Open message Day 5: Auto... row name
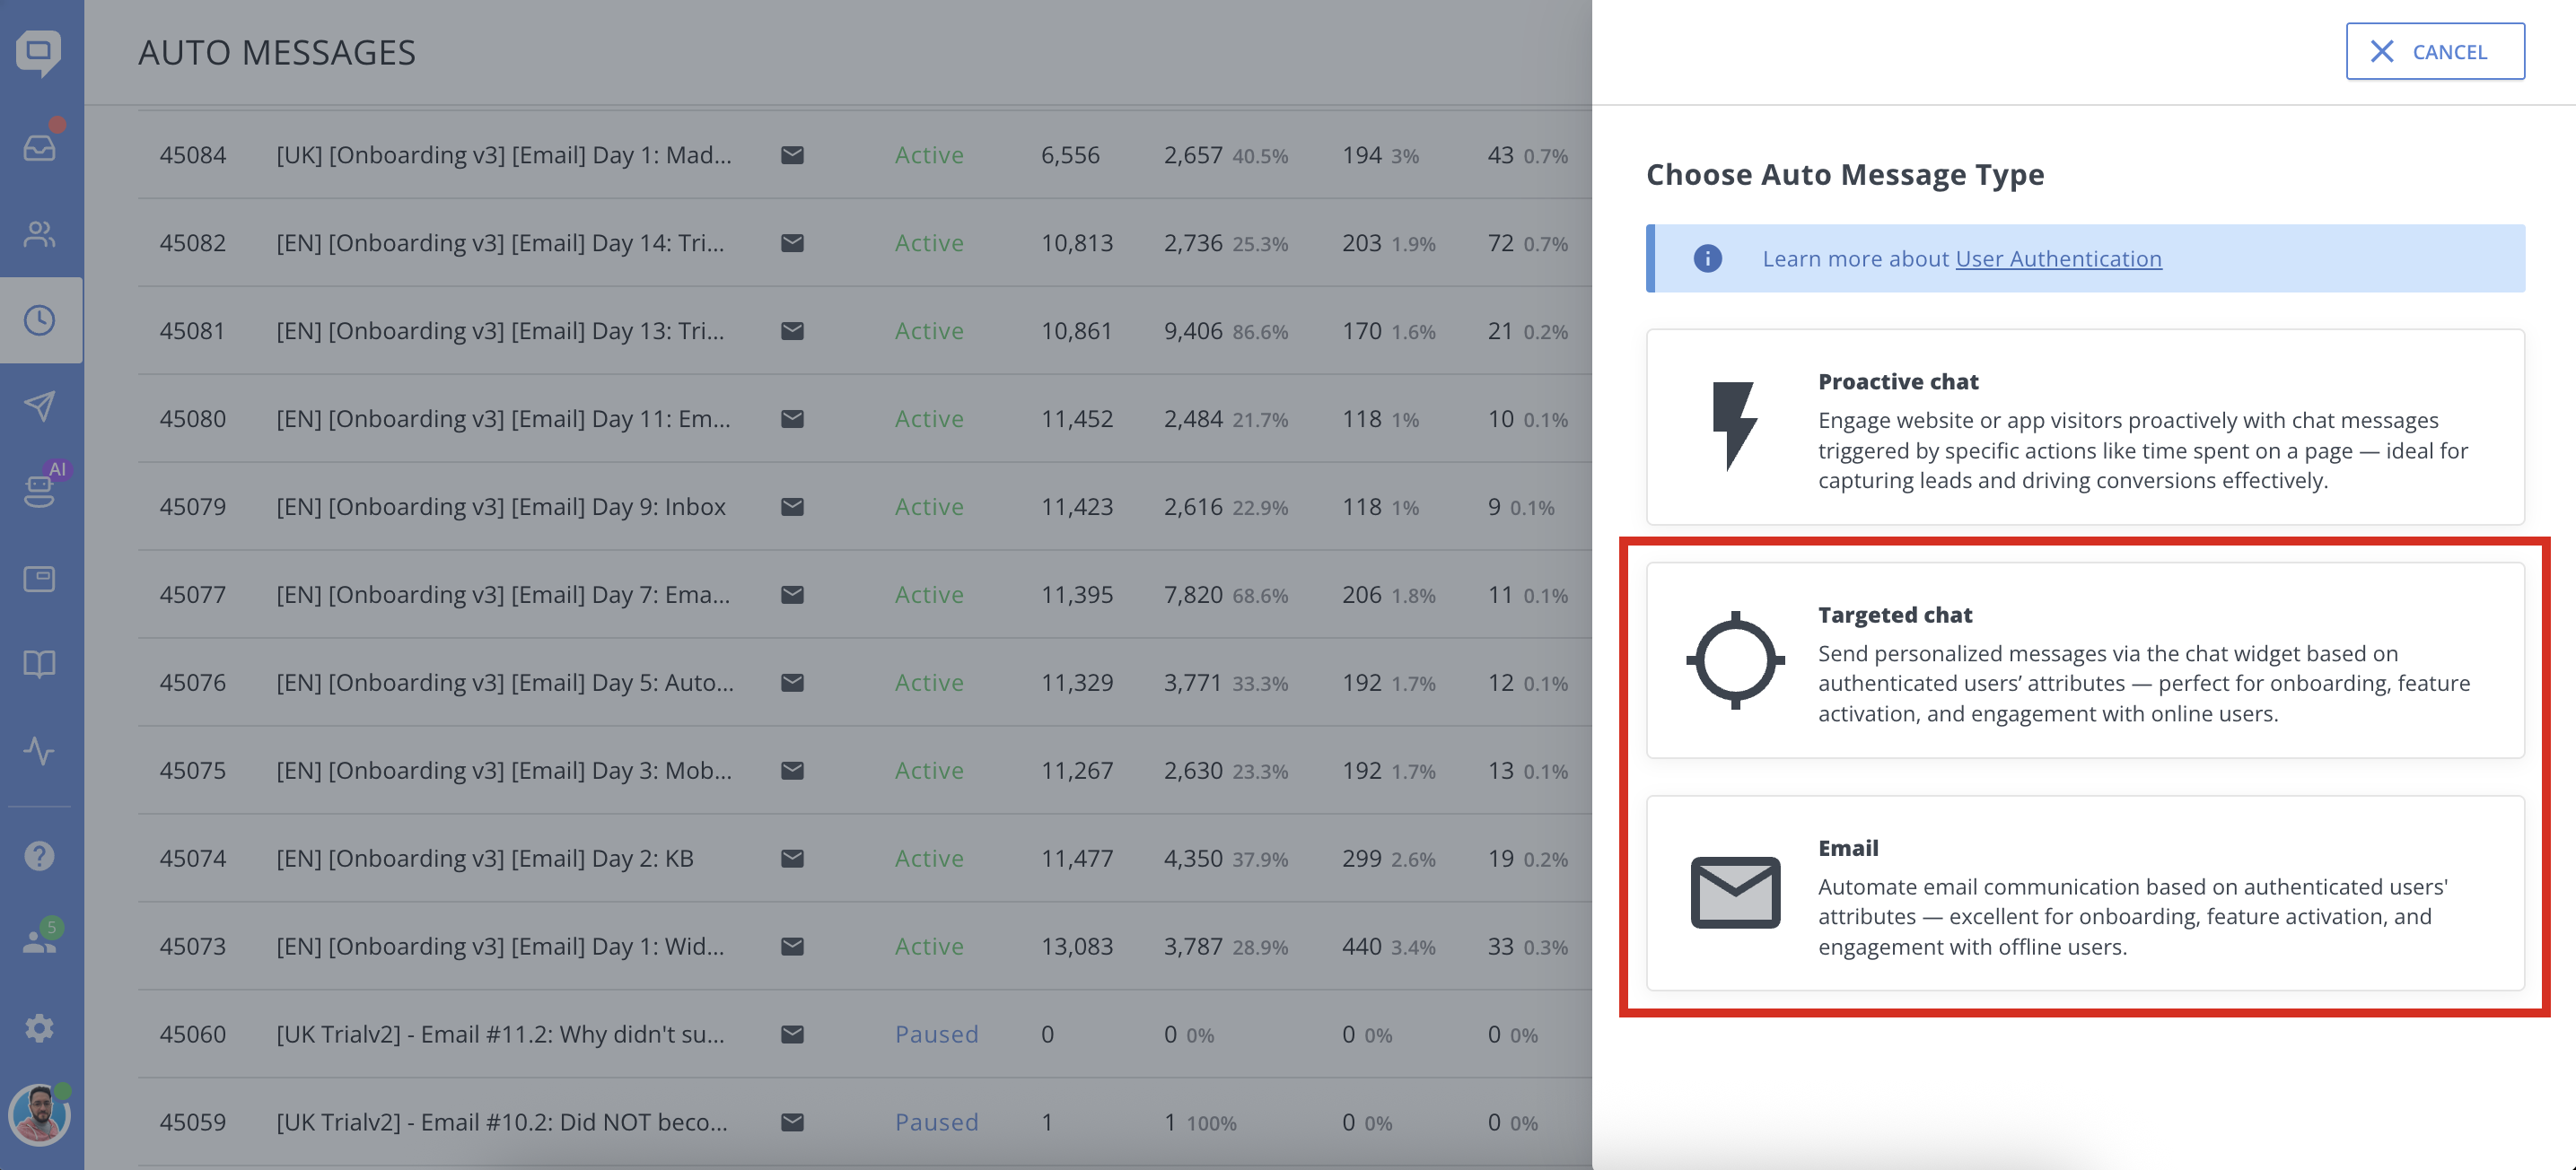The width and height of the screenshot is (2576, 1170). [x=505, y=683]
